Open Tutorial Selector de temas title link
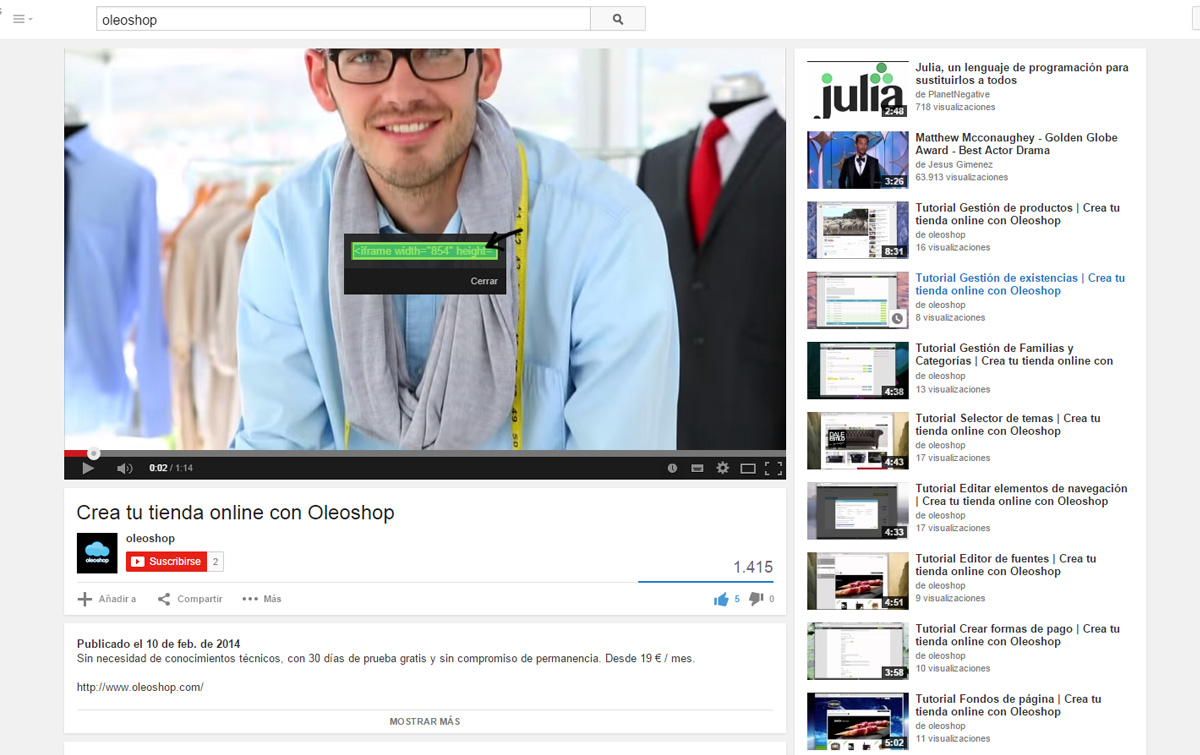The height and width of the screenshot is (755, 1200). tap(1008, 425)
